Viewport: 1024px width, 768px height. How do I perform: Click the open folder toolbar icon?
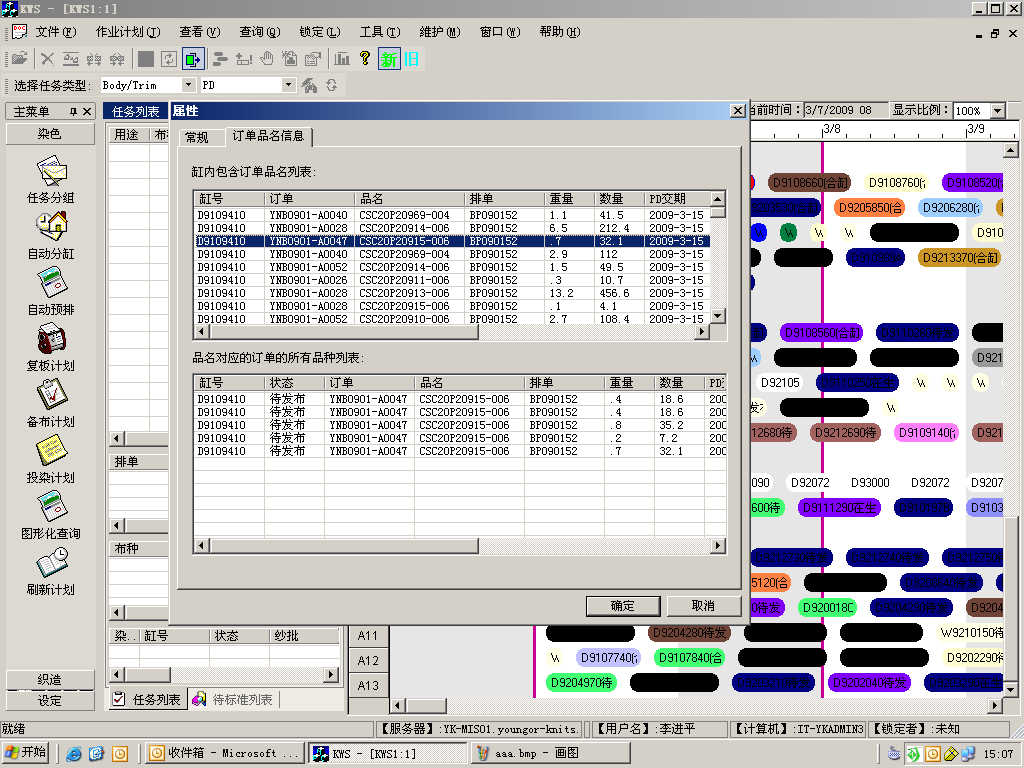coord(19,59)
